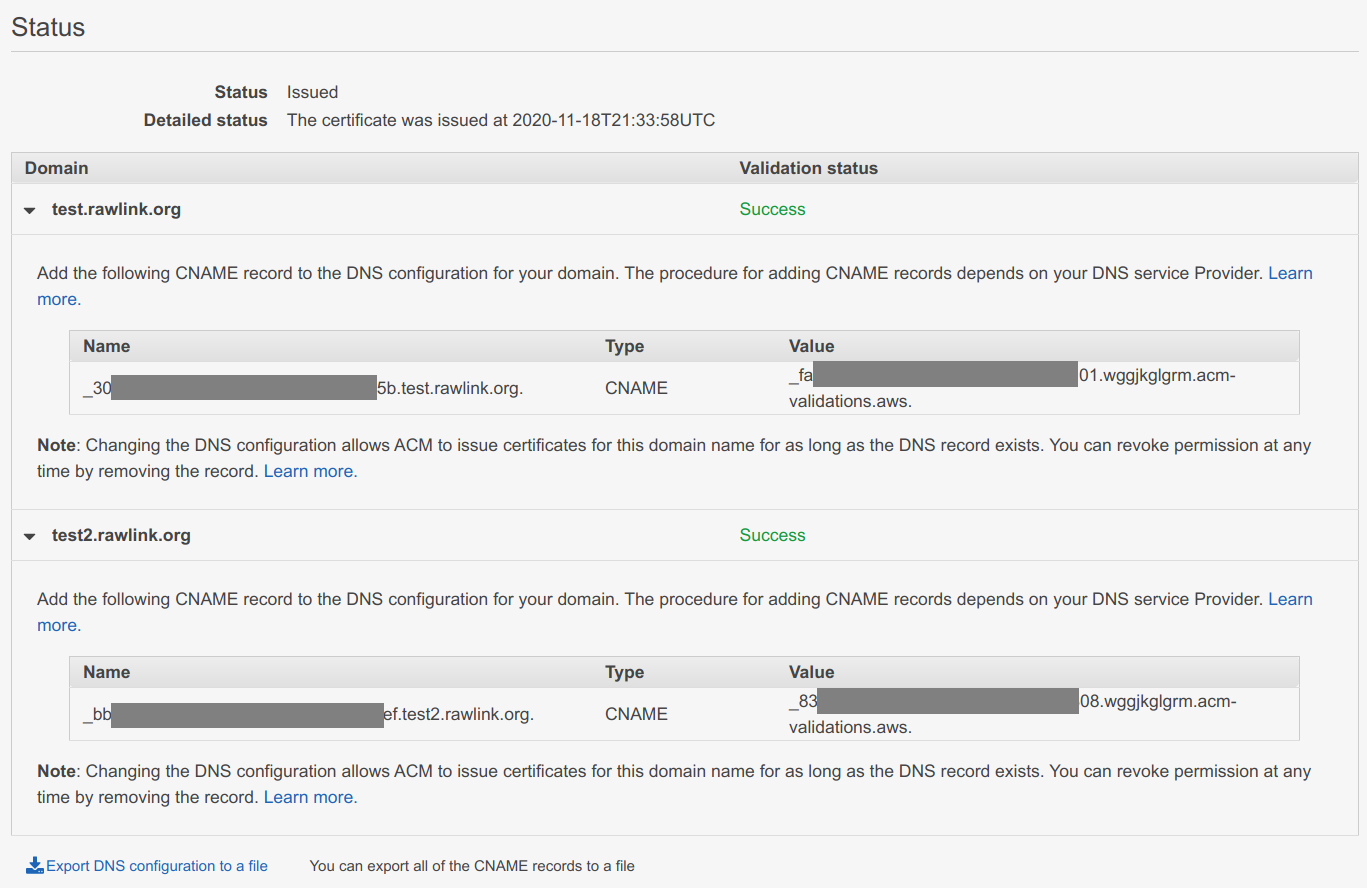The width and height of the screenshot is (1367, 888).
Task: Collapse the test2.rawlink.org domain section
Action: click(30, 537)
